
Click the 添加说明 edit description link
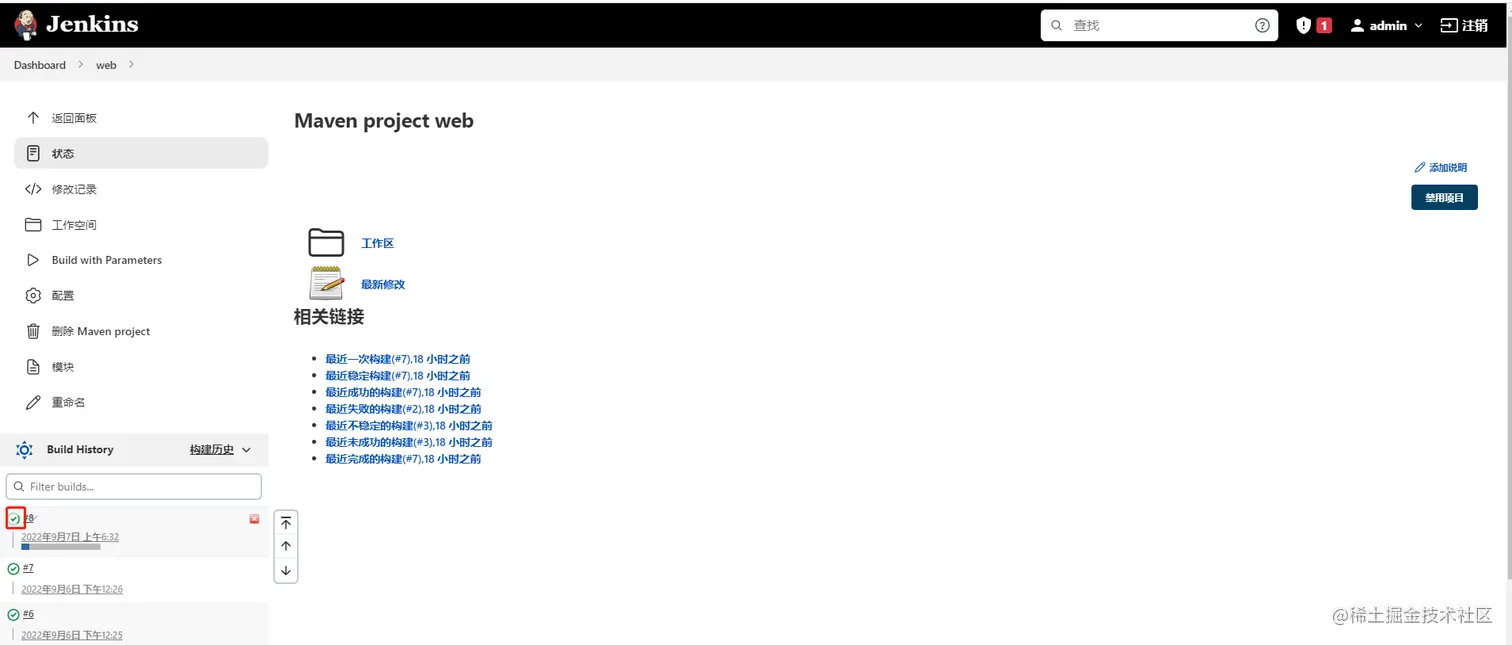click(1441, 168)
